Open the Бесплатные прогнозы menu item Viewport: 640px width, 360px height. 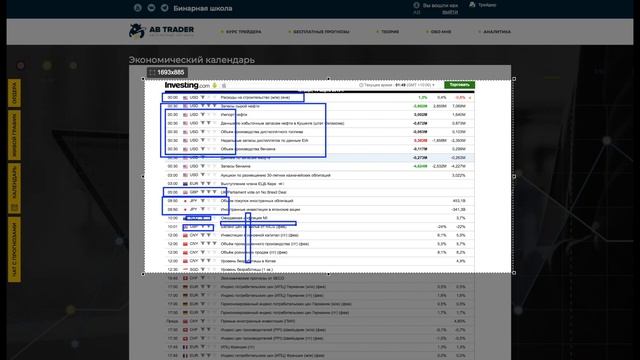321,31
